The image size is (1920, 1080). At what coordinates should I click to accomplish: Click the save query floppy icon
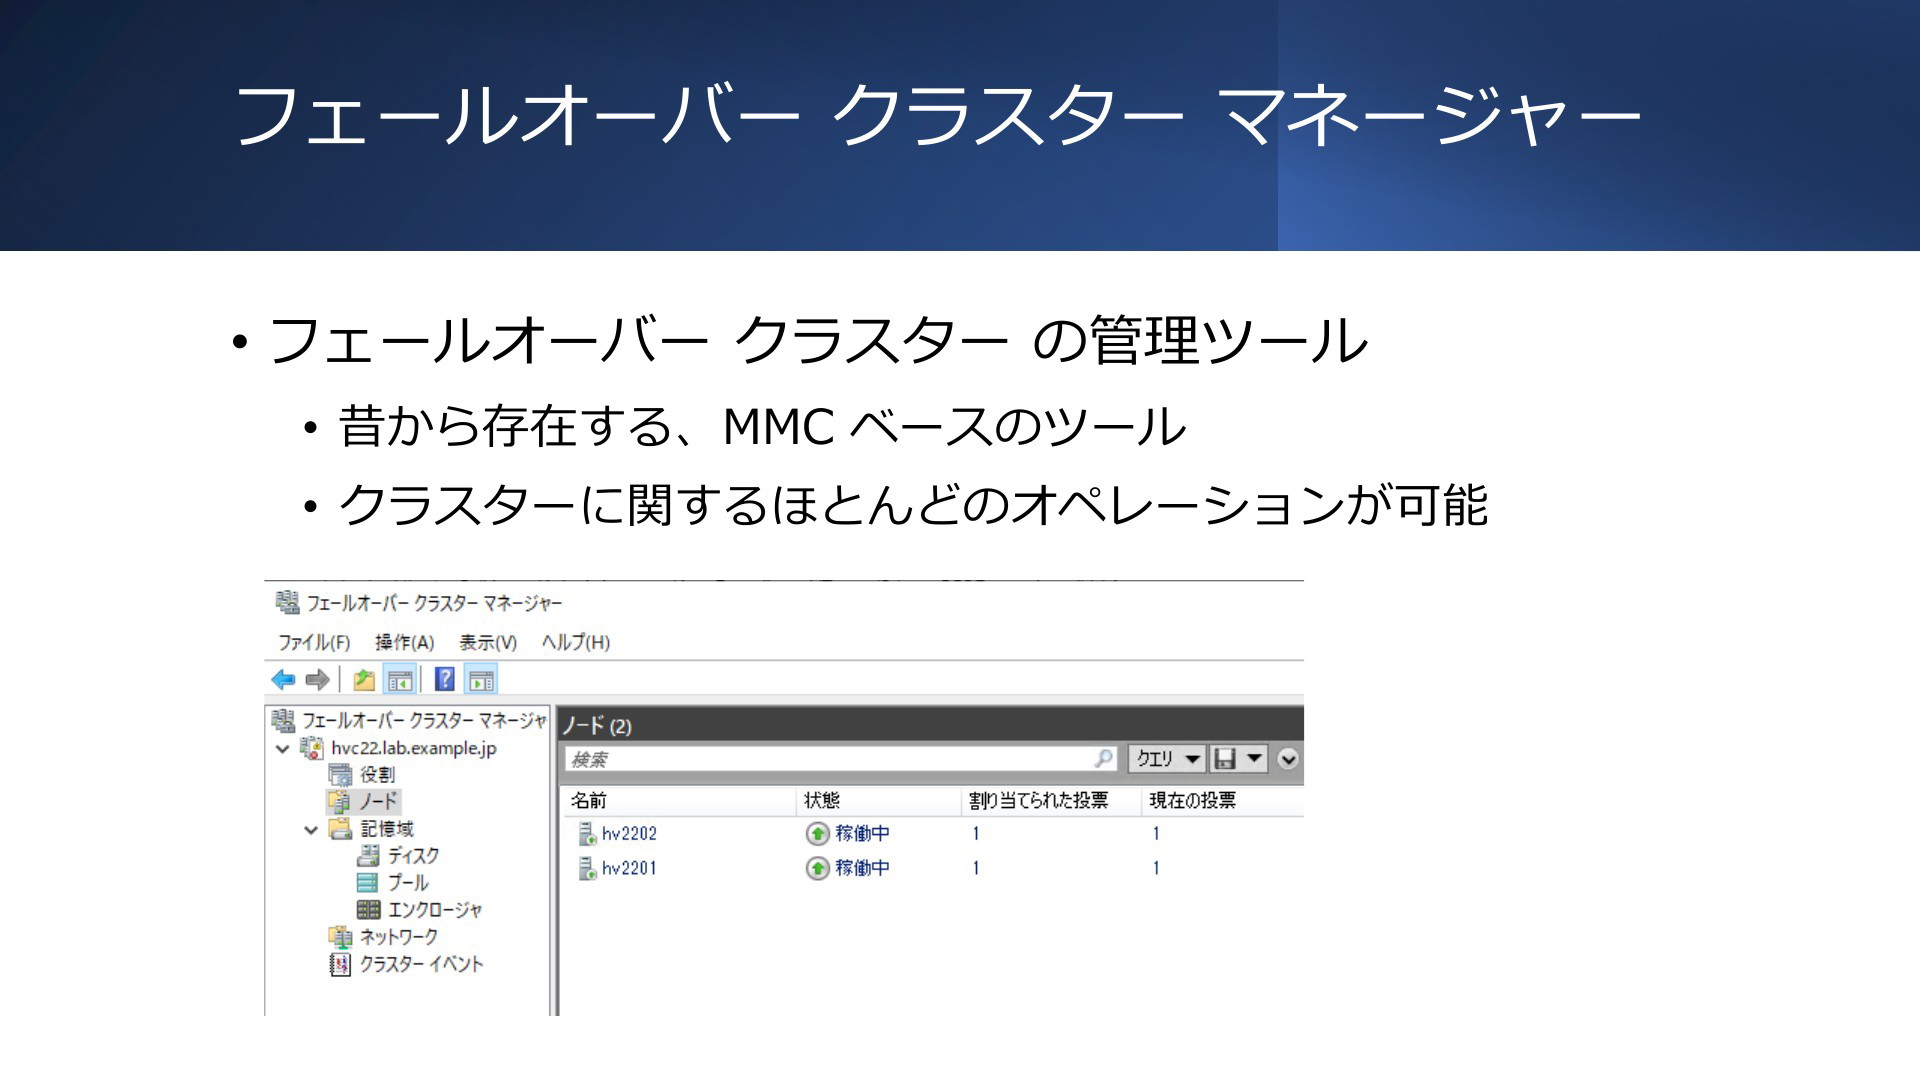(x=1224, y=759)
